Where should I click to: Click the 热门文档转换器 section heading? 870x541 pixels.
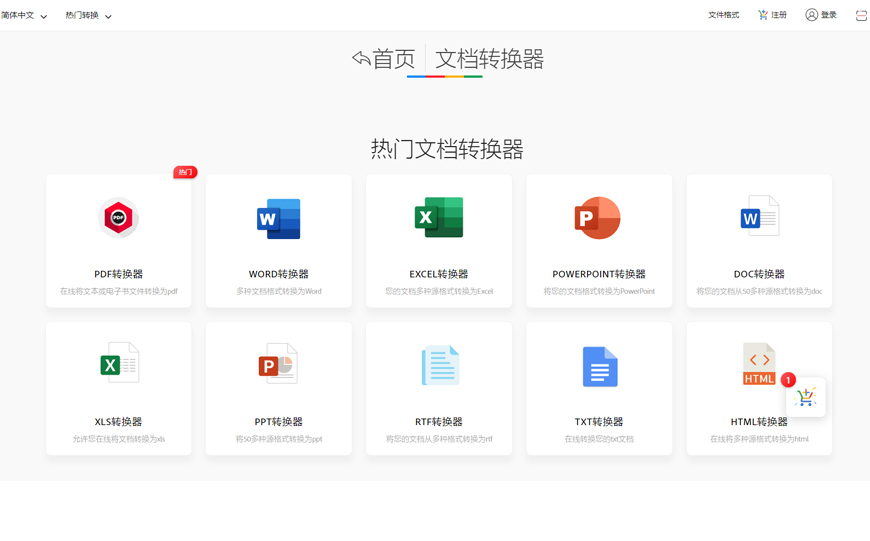[447, 149]
